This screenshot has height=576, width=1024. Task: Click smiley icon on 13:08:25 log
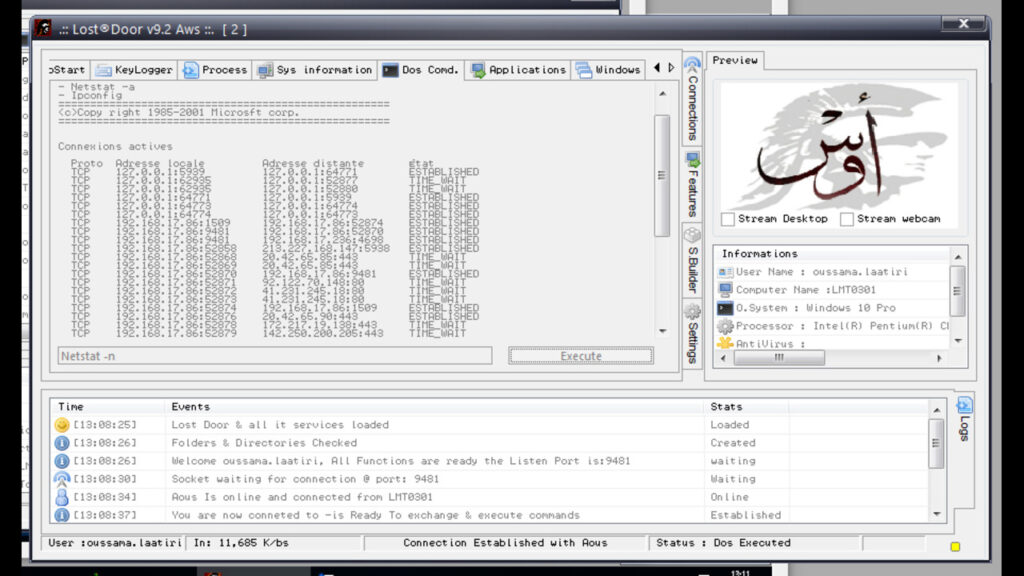tap(61, 425)
